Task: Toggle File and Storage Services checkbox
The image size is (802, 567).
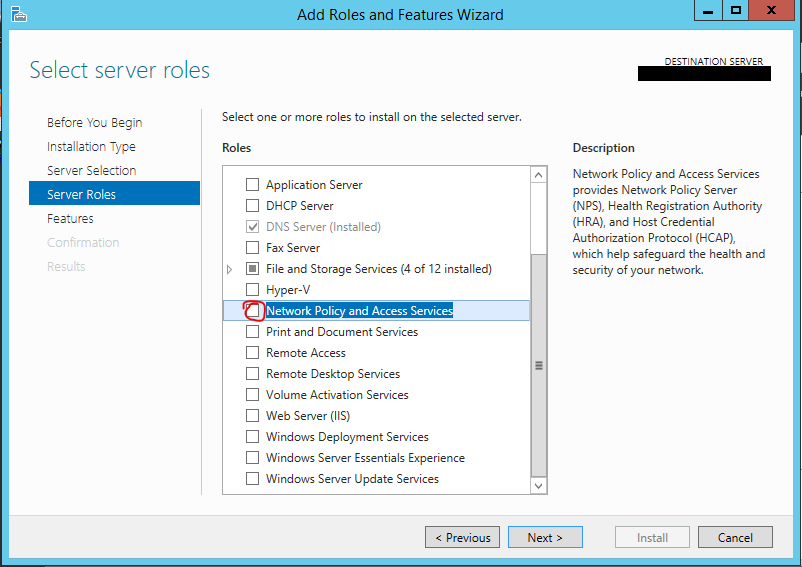Action: point(253,268)
